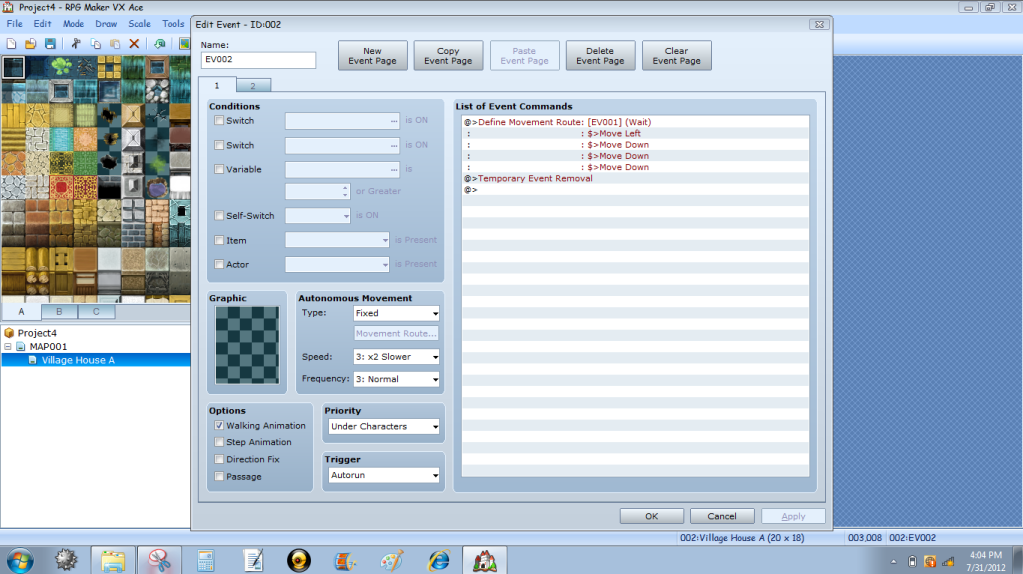Open the Mode menu
The height and width of the screenshot is (574, 1023).
pyautogui.click(x=73, y=23)
